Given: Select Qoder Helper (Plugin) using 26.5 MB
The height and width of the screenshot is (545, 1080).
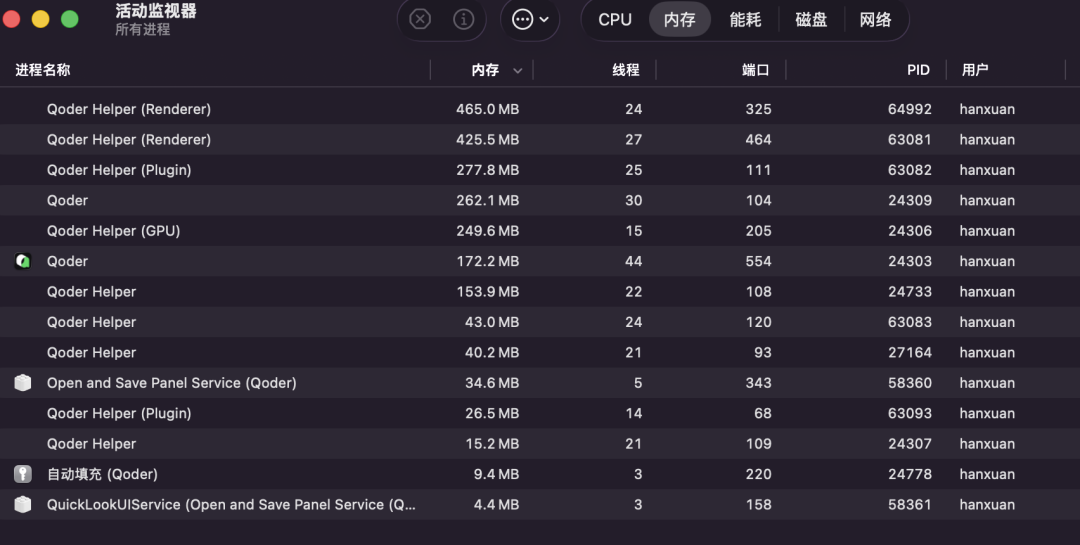Looking at the screenshot, I should [540, 413].
